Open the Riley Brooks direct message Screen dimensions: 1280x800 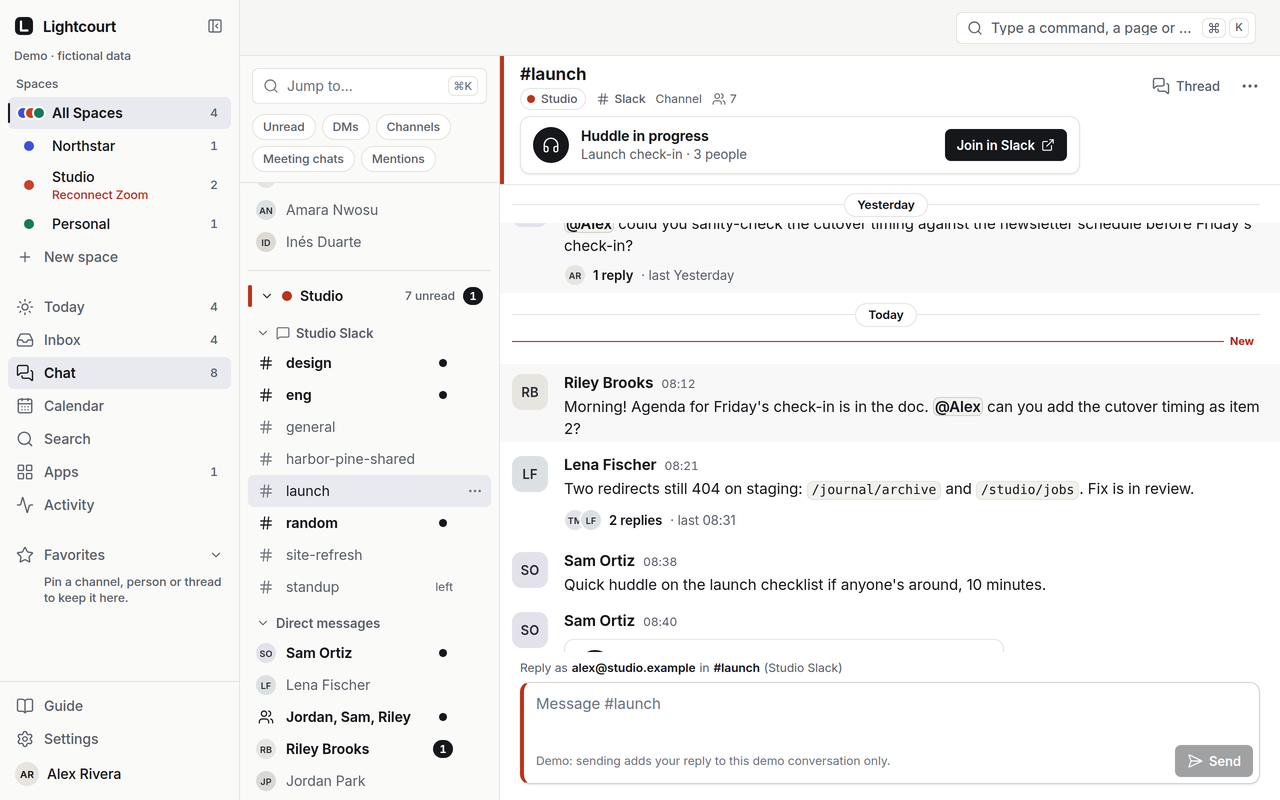click(x=369, y=749)
